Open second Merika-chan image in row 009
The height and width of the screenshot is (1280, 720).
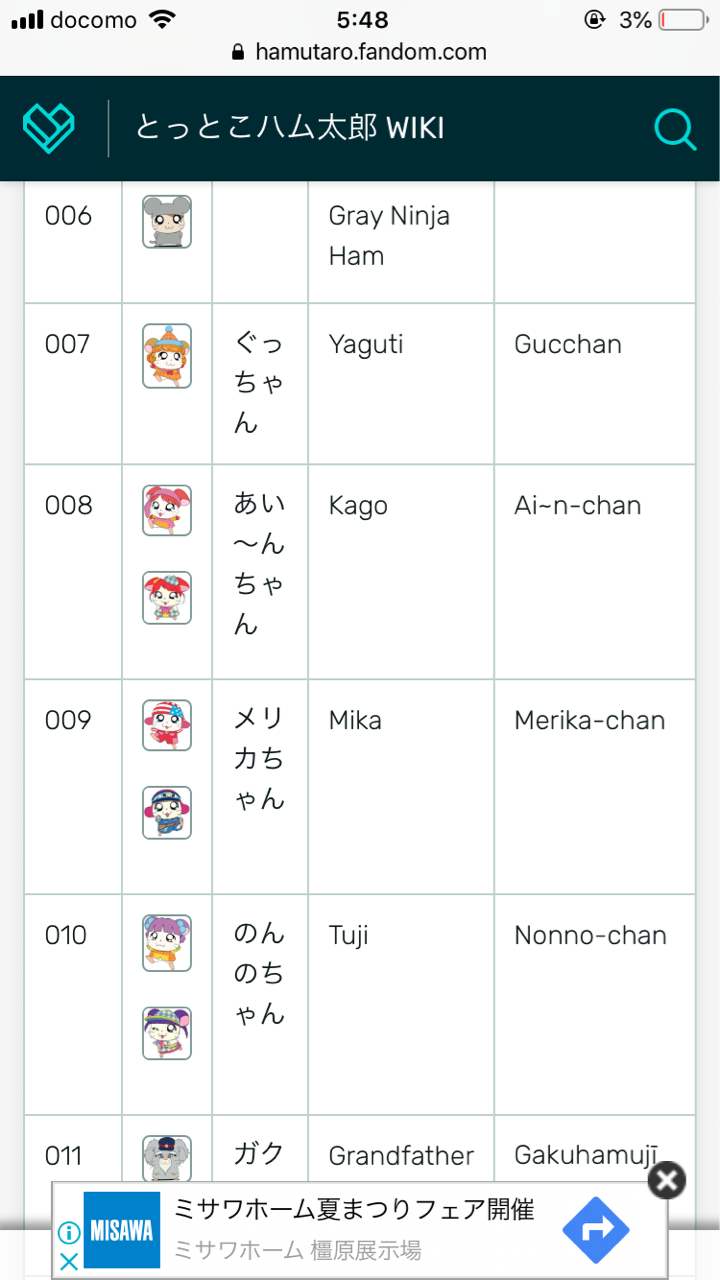[167, 812]
